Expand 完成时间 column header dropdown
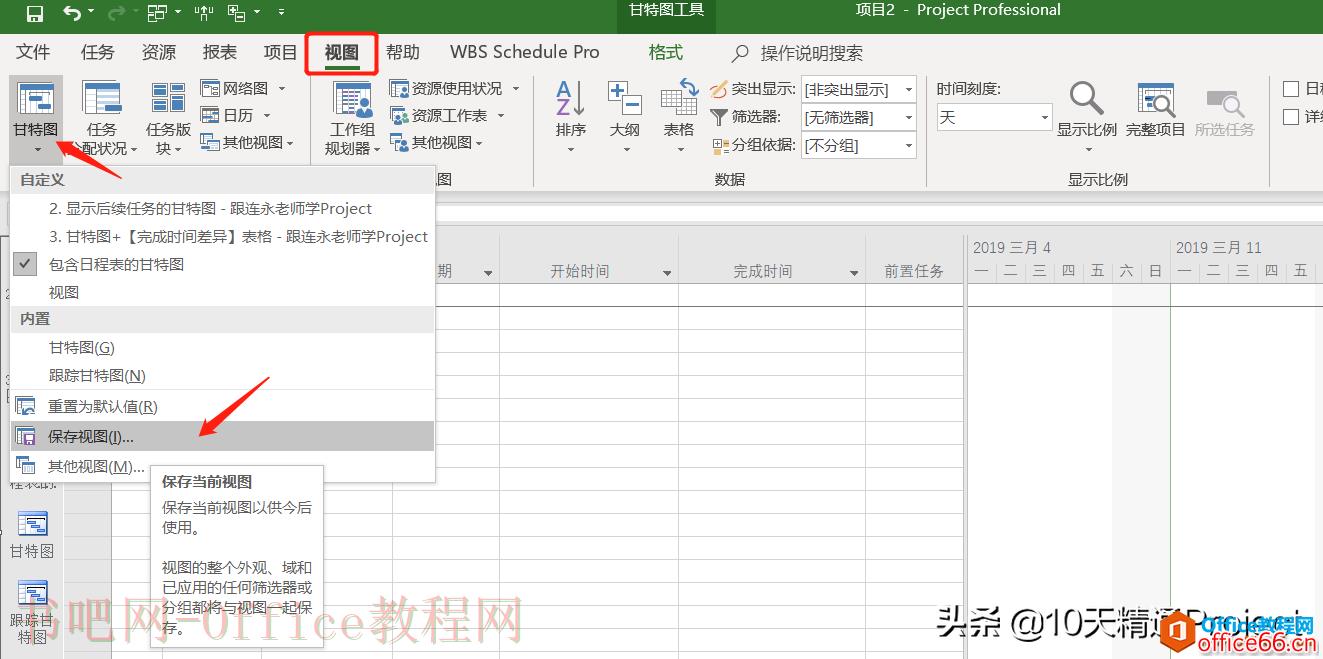This screenshot has height=659, width=1323. (854, 273)
